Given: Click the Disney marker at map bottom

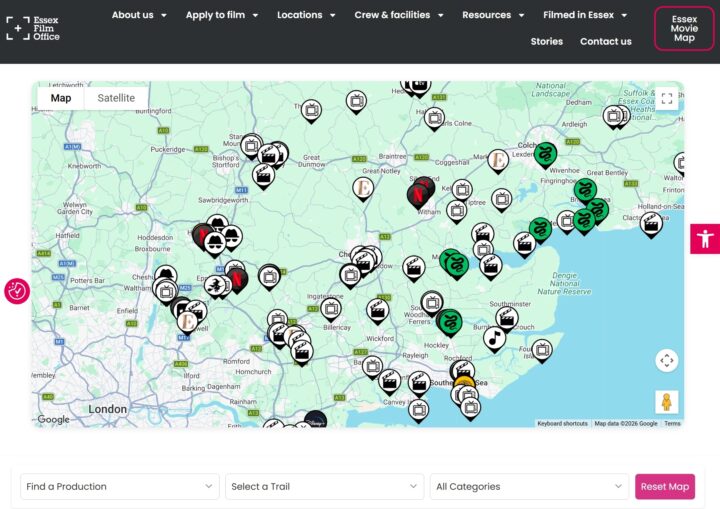Looking at the screenshot, I should click(x=316, y=419).
